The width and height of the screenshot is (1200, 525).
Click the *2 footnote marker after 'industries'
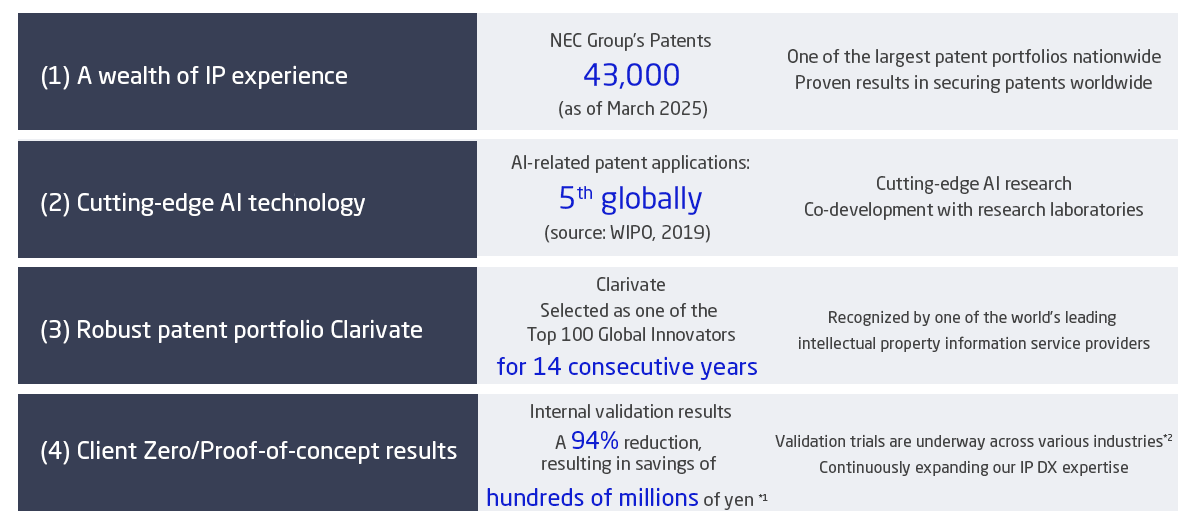pyautogui.click(x=1167, y=437)
